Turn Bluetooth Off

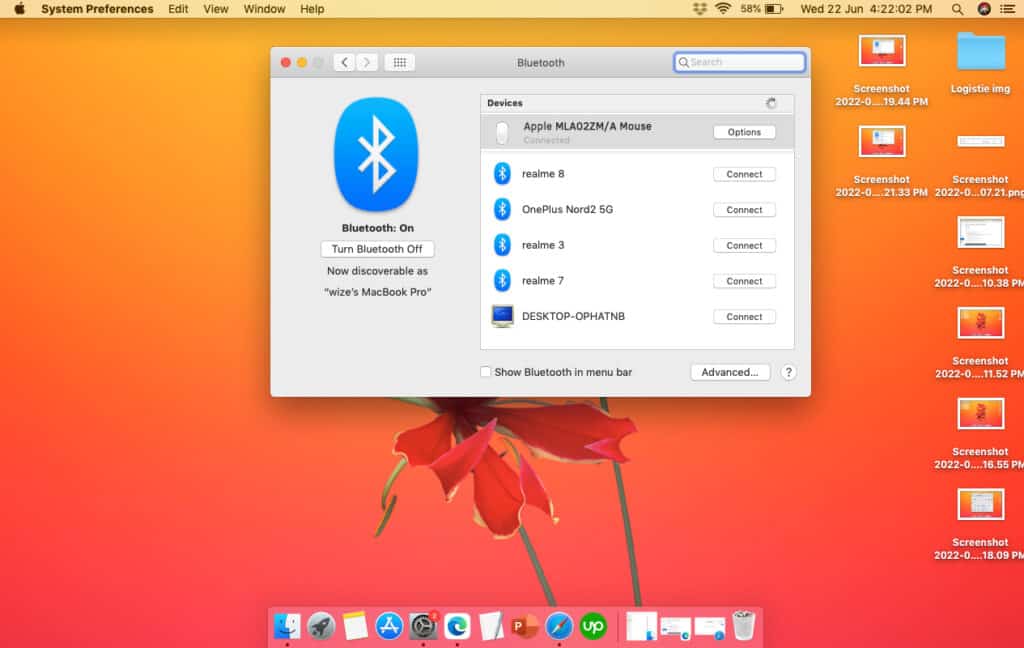377,249
